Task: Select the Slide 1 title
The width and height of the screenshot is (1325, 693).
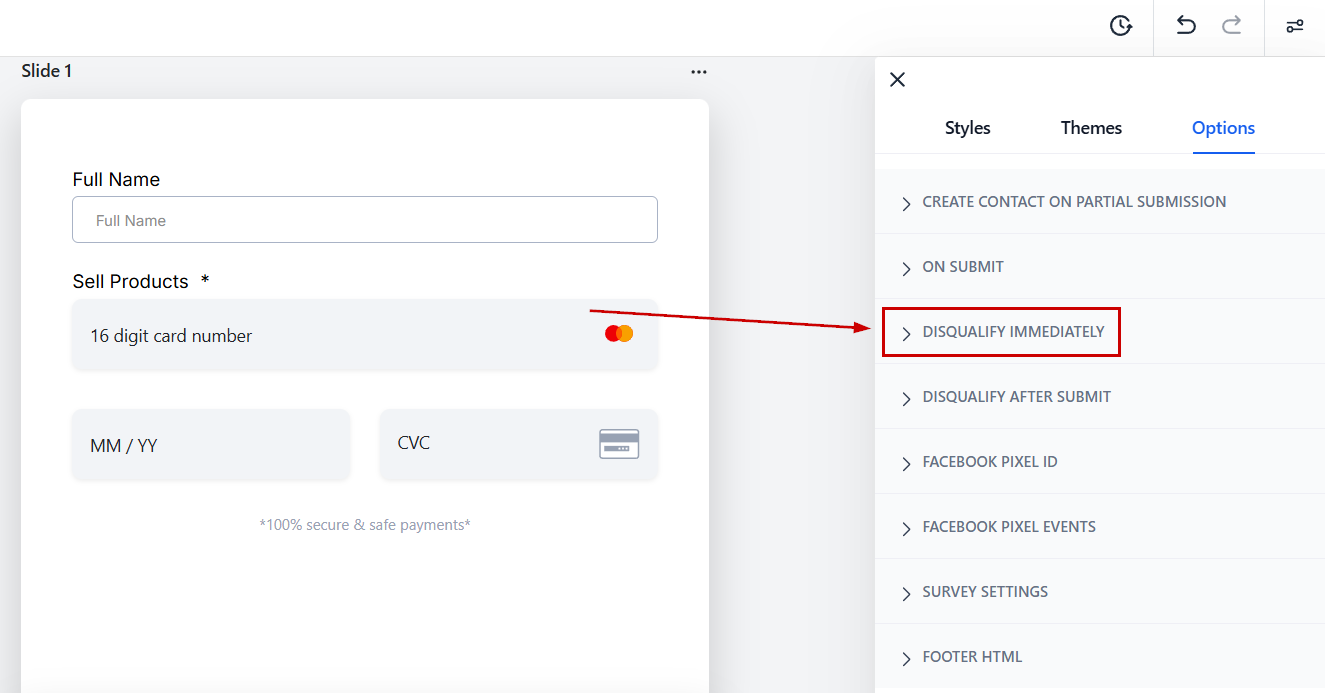Action: 47,71
